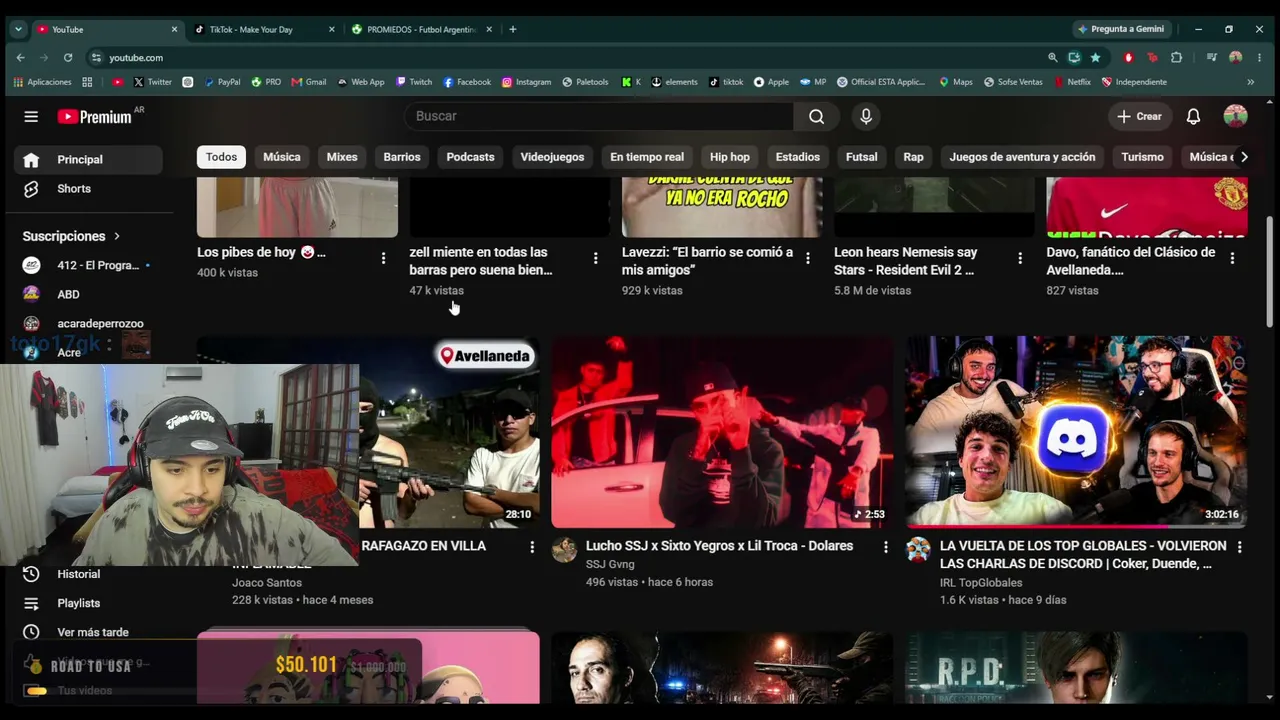Open the Twitter bookmark
This screenshot has width=1280, height=720.
pyautogui.click(x=153, y=82)
